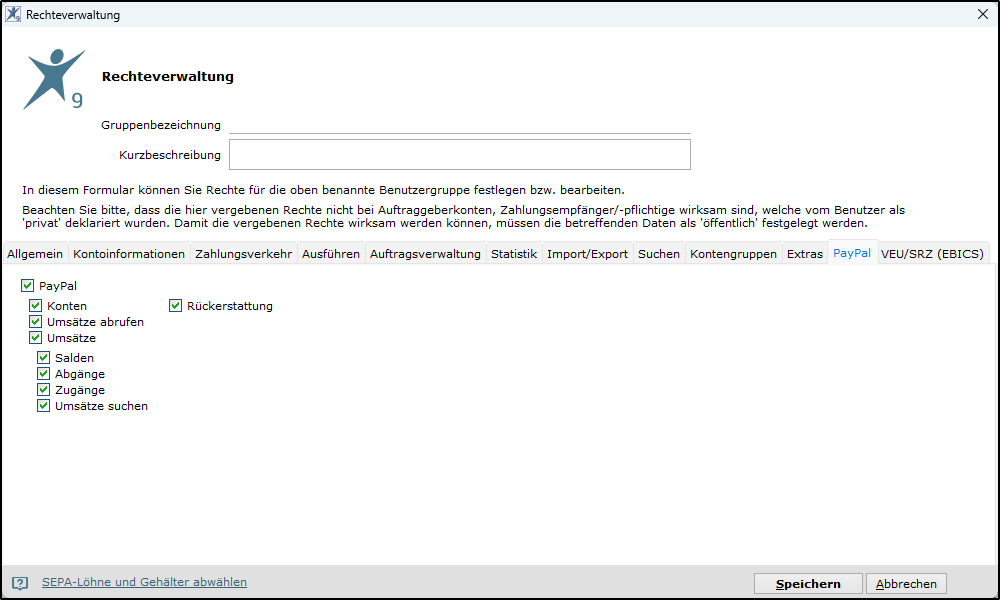Uncheck the Salden checkbox
The image size is (1000, 600).
tap(43, 358)
